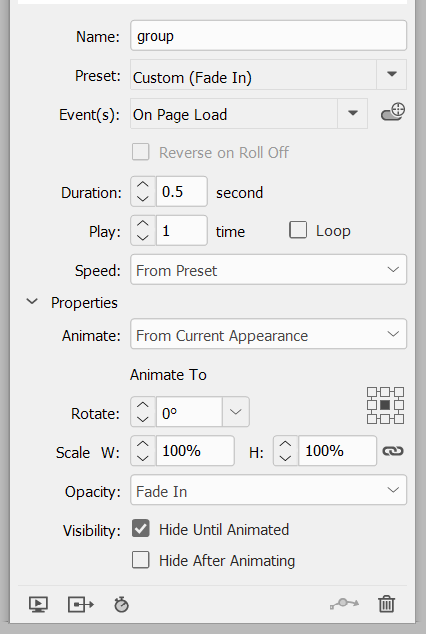The width and height of the screenshot is (426, 634).
Task: Enable the Loop checkbox
Action: pos(298,230)
